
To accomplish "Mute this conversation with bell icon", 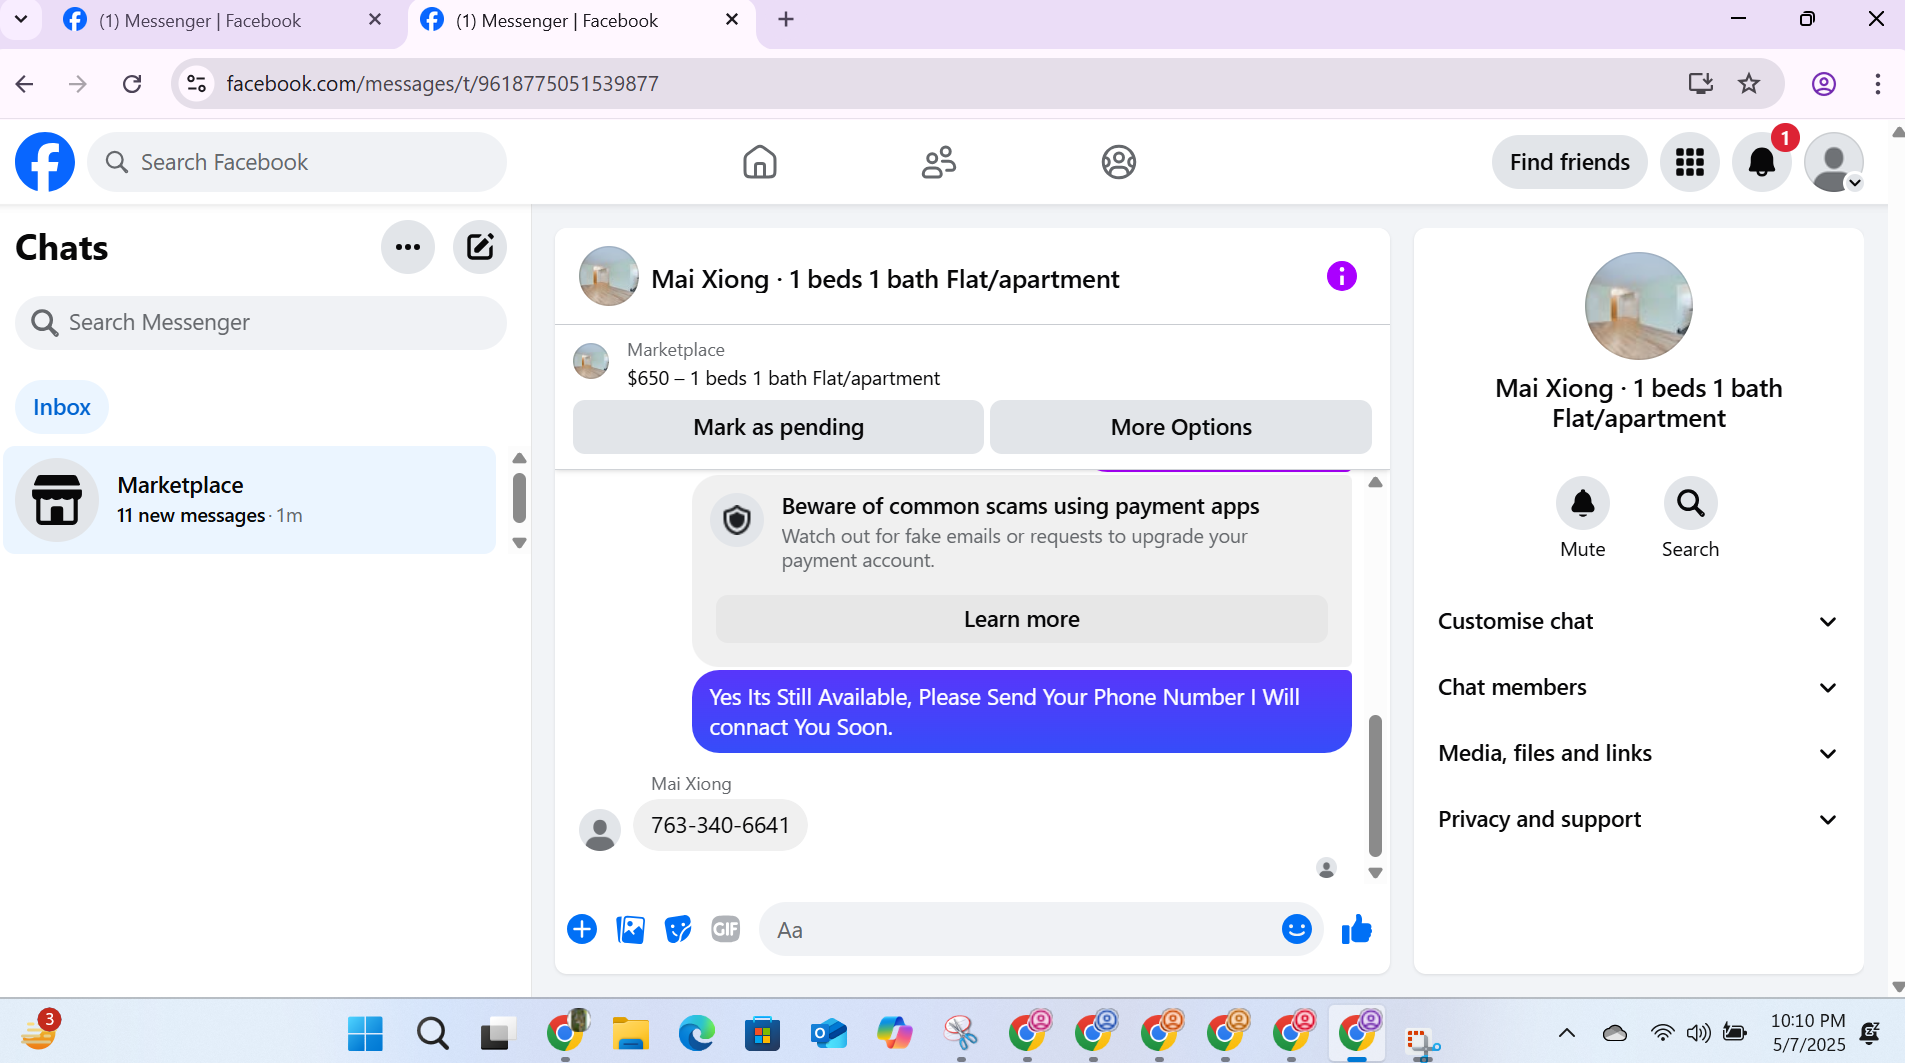I will point(1582,503).
